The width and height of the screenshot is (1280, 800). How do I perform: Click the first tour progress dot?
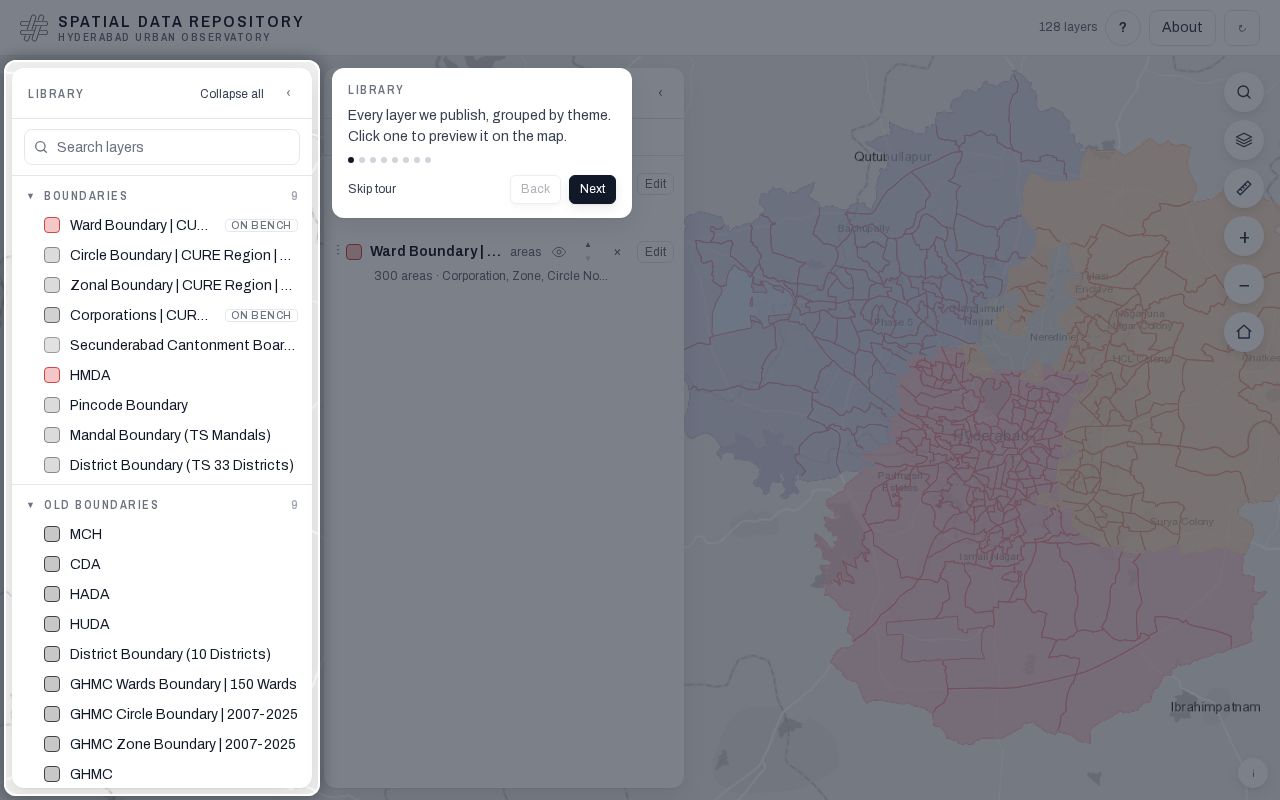pyautogui.click(x=351, y=160)
